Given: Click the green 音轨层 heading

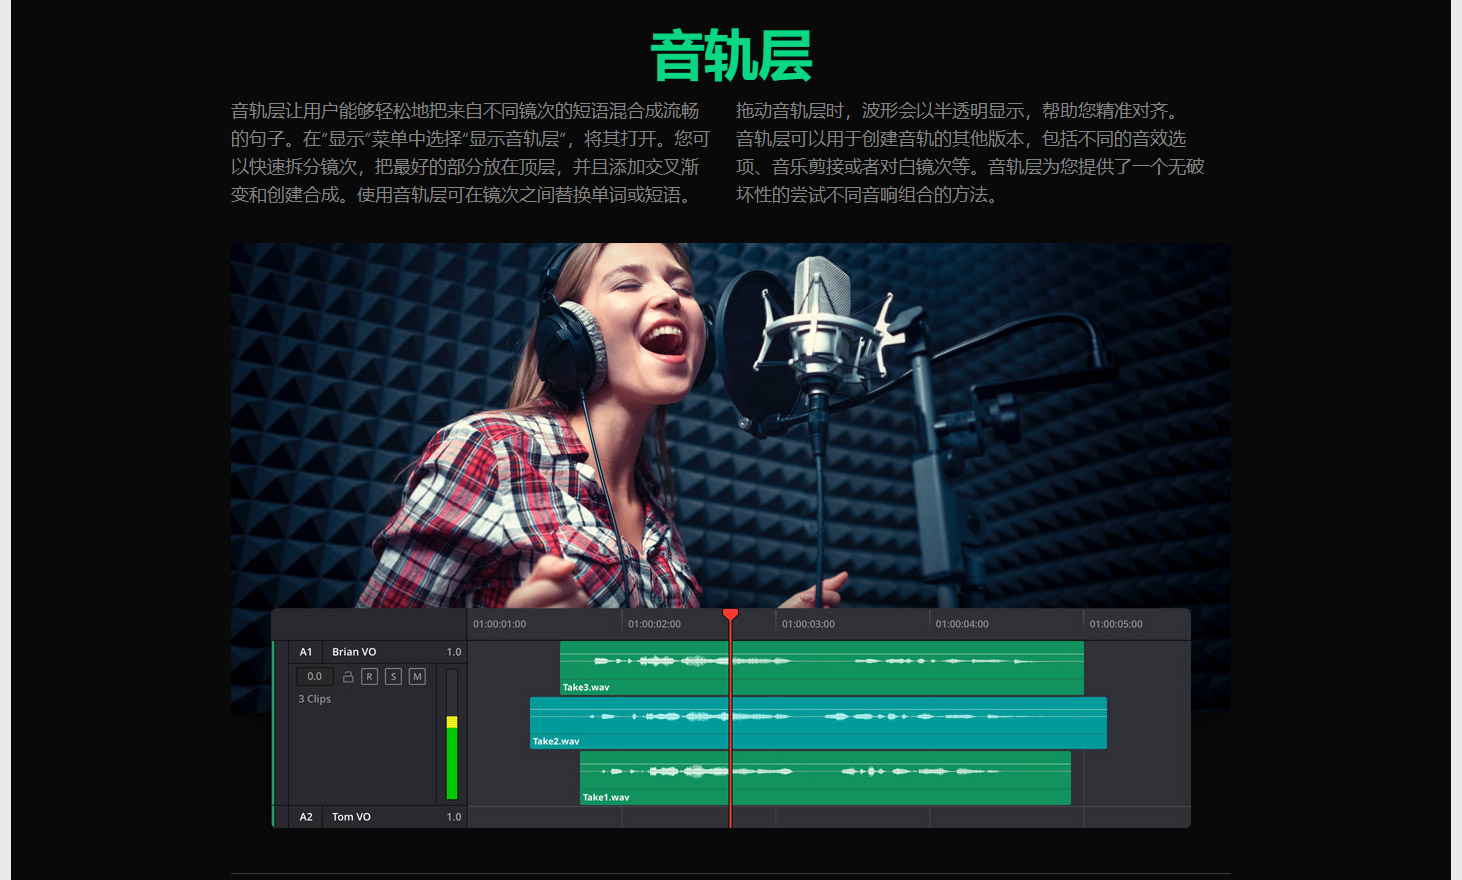Looking at the screenshot, I should pos(731,56).
